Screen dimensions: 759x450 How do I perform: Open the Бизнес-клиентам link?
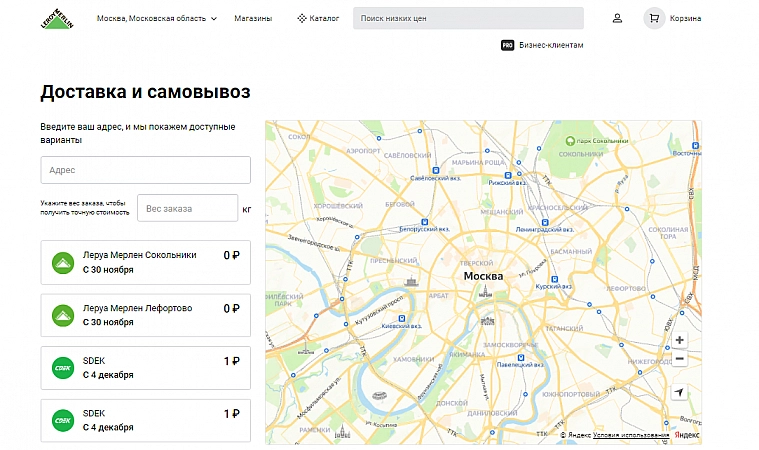pyautogui.click(x=551, y=45)
